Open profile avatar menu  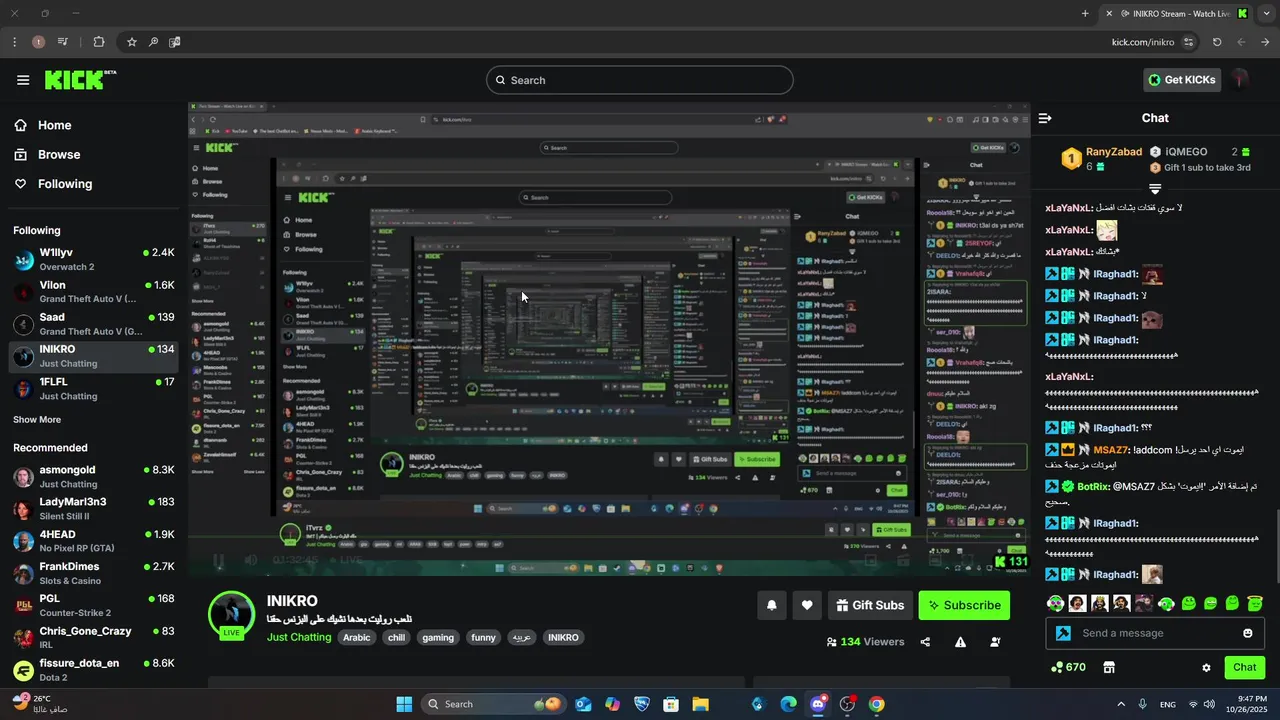coord(1240,80)
